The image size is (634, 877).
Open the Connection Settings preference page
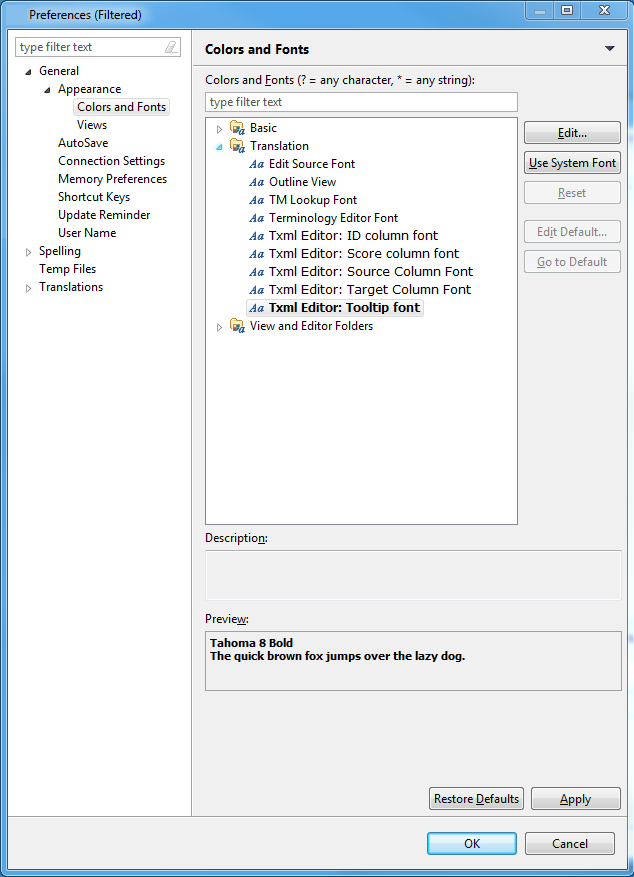pos(111,161)
